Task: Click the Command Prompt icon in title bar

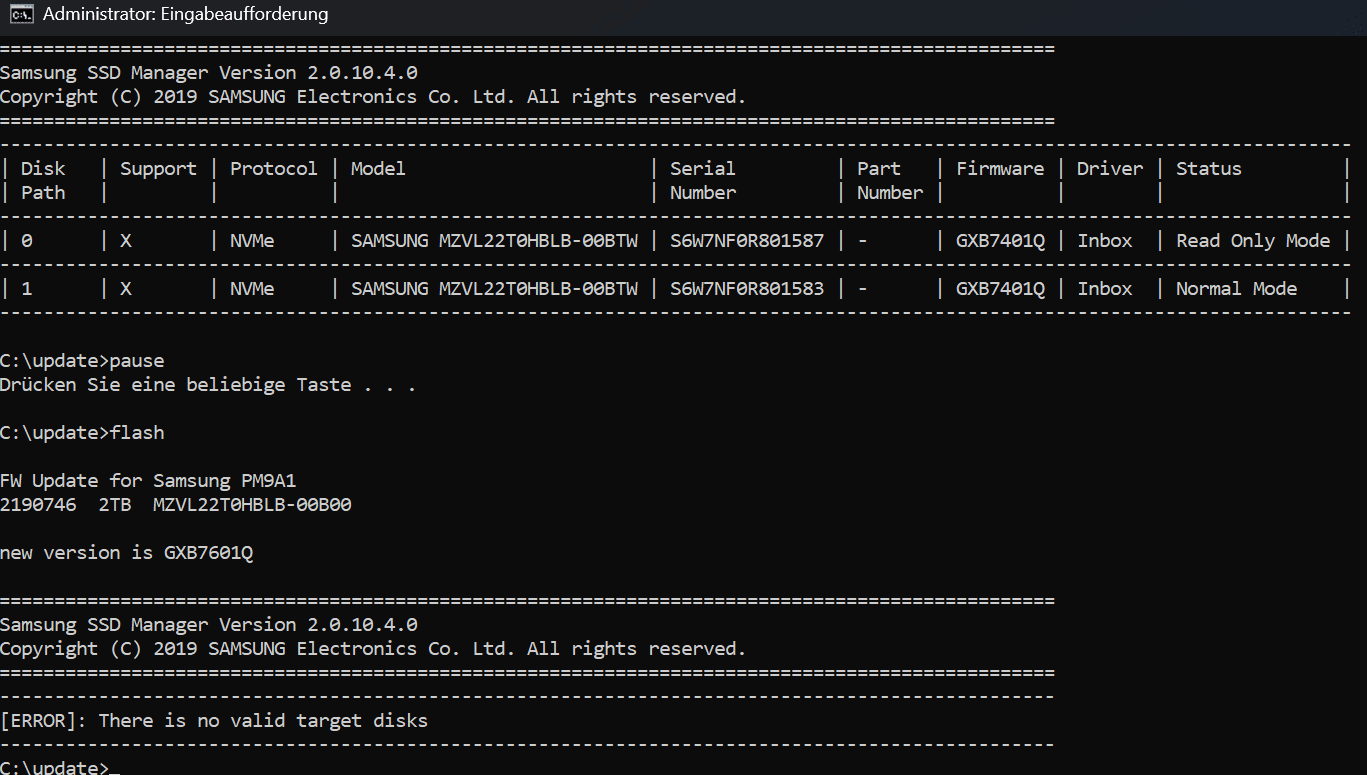Action: coord(21,15)
